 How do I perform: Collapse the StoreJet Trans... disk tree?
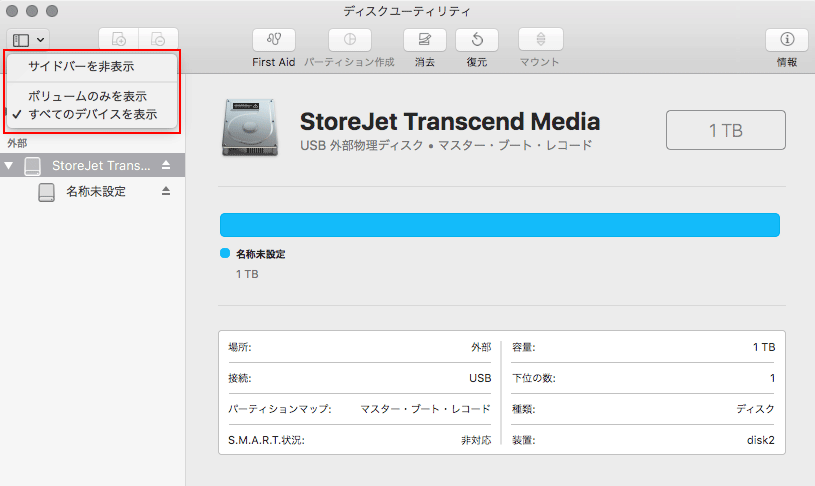click(9, 166)
